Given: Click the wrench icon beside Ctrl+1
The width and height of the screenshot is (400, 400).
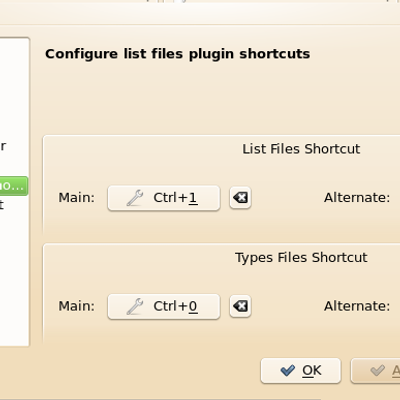Looking at the screenshot, I should 135,198.
